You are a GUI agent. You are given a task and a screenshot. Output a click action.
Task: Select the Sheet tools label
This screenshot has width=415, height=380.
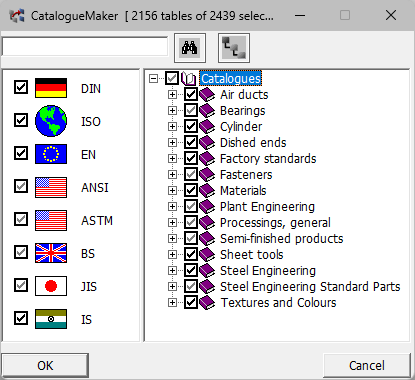click(252, 255)
